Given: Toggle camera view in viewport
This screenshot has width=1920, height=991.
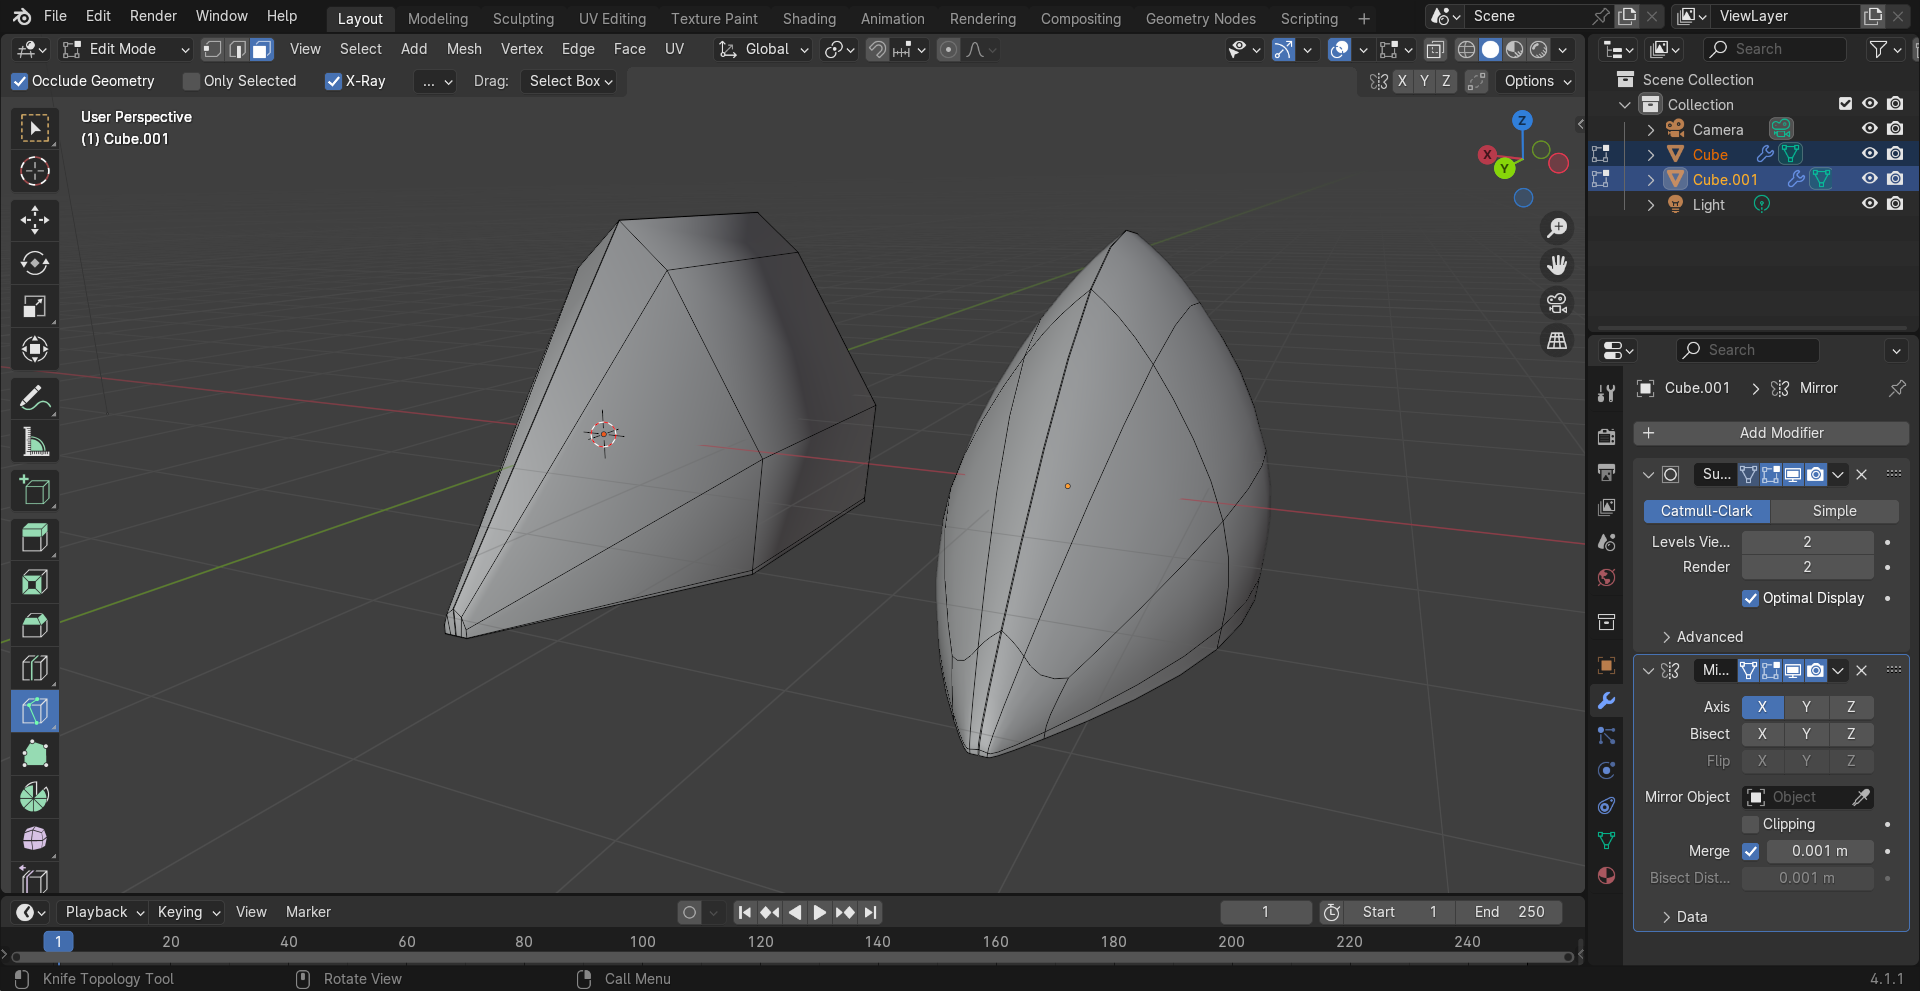Looking at the screenshot, I should point(1557,303).
